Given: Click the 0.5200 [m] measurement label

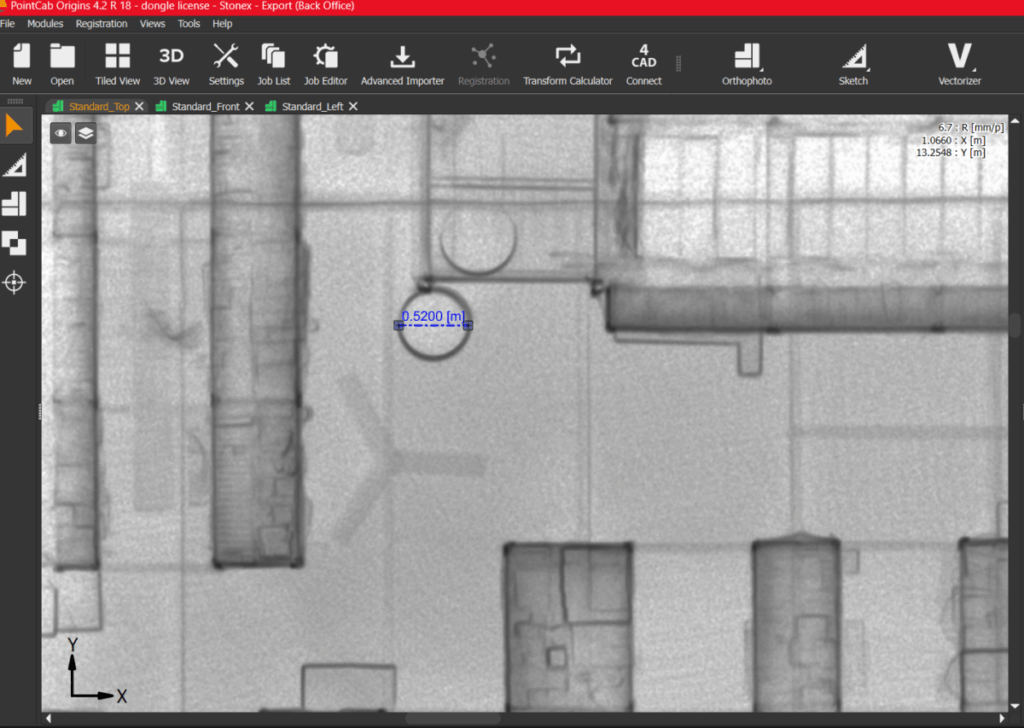Looking at the screenshot, I should click(x=433, y=317).
